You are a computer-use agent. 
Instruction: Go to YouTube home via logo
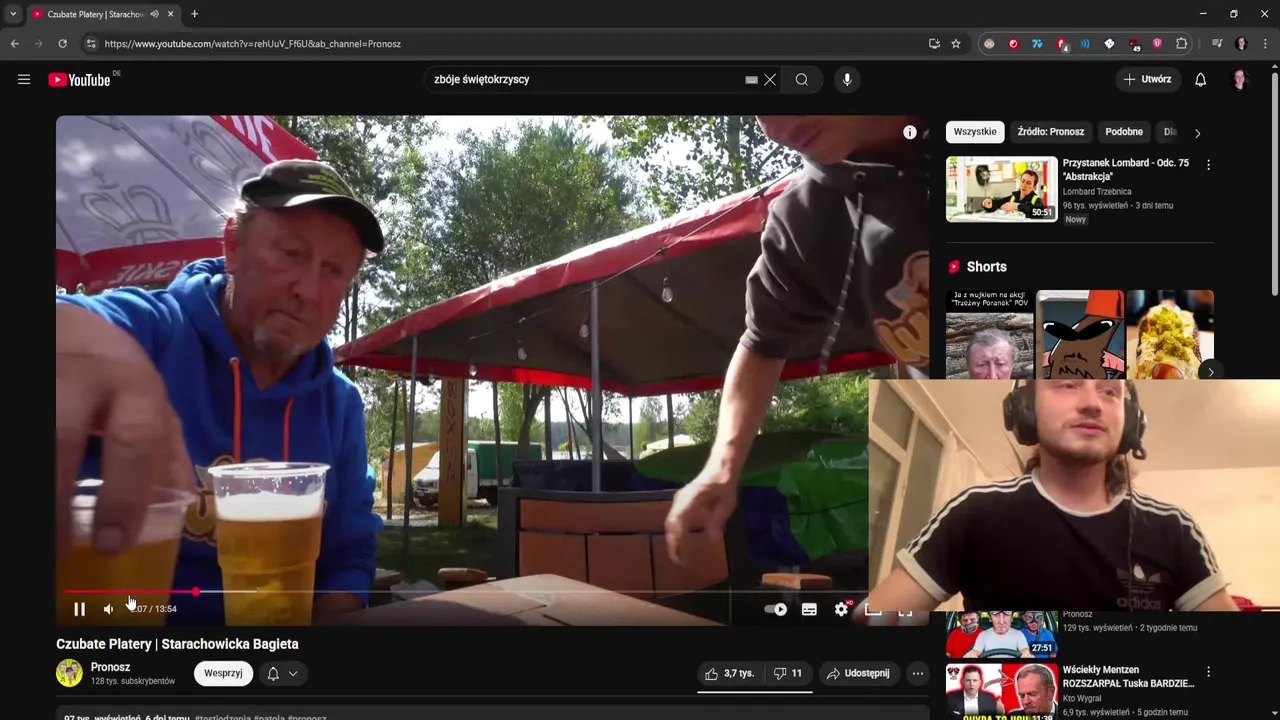[80, 80]
